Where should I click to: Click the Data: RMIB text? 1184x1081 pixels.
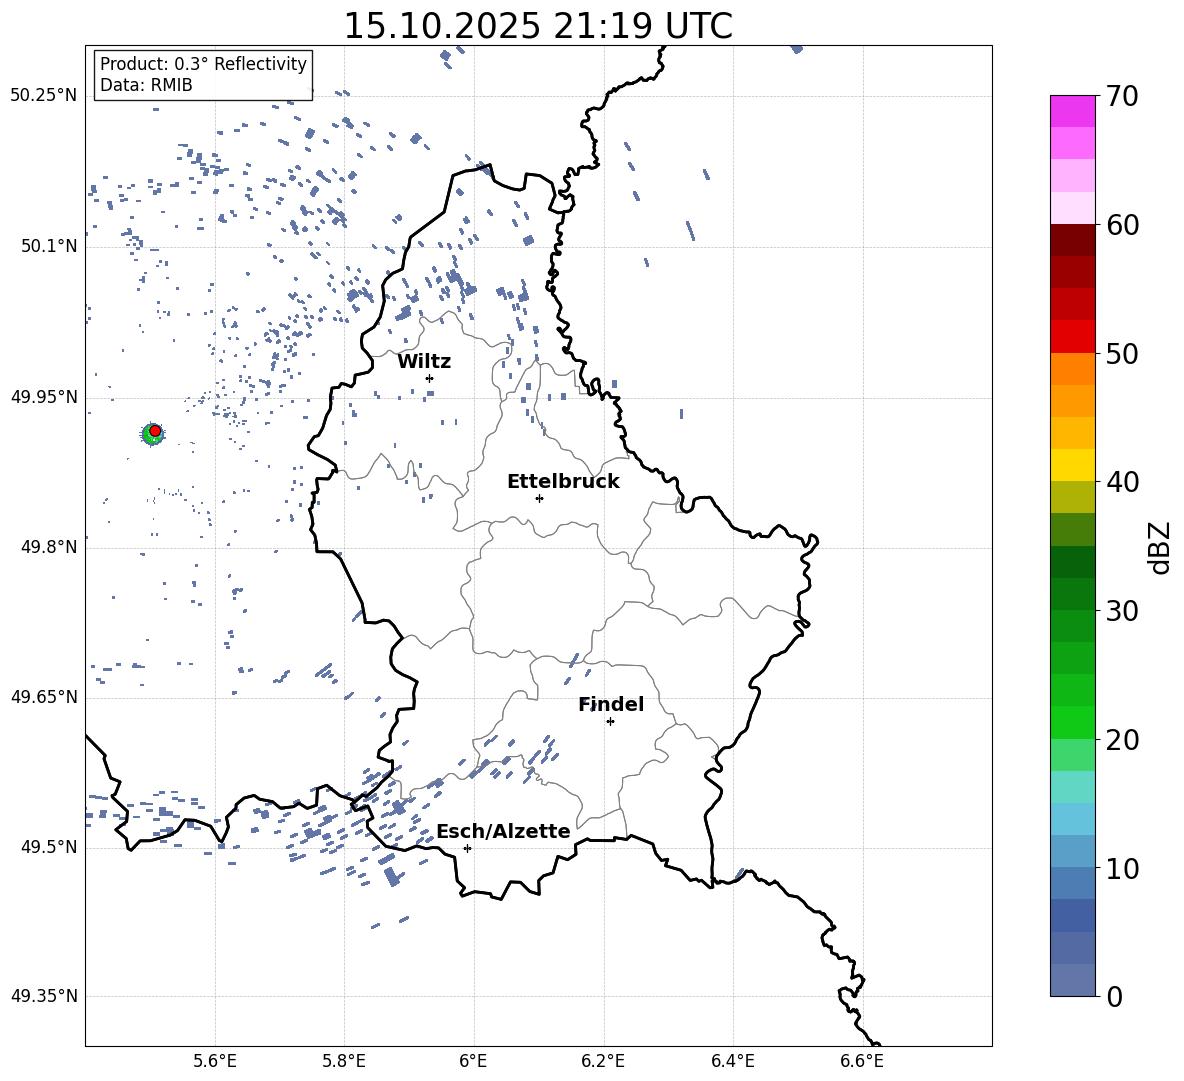(146, 85)
